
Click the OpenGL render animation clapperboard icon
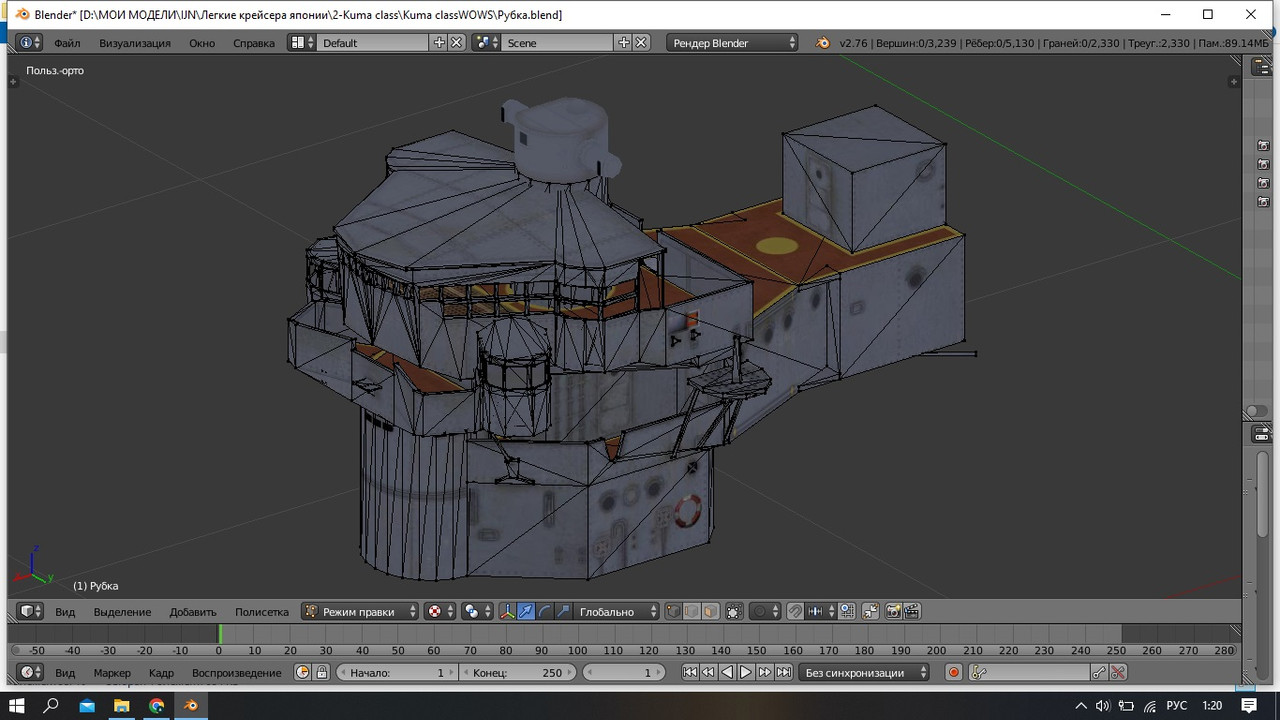pyautogui.click(x=911, y=611)
